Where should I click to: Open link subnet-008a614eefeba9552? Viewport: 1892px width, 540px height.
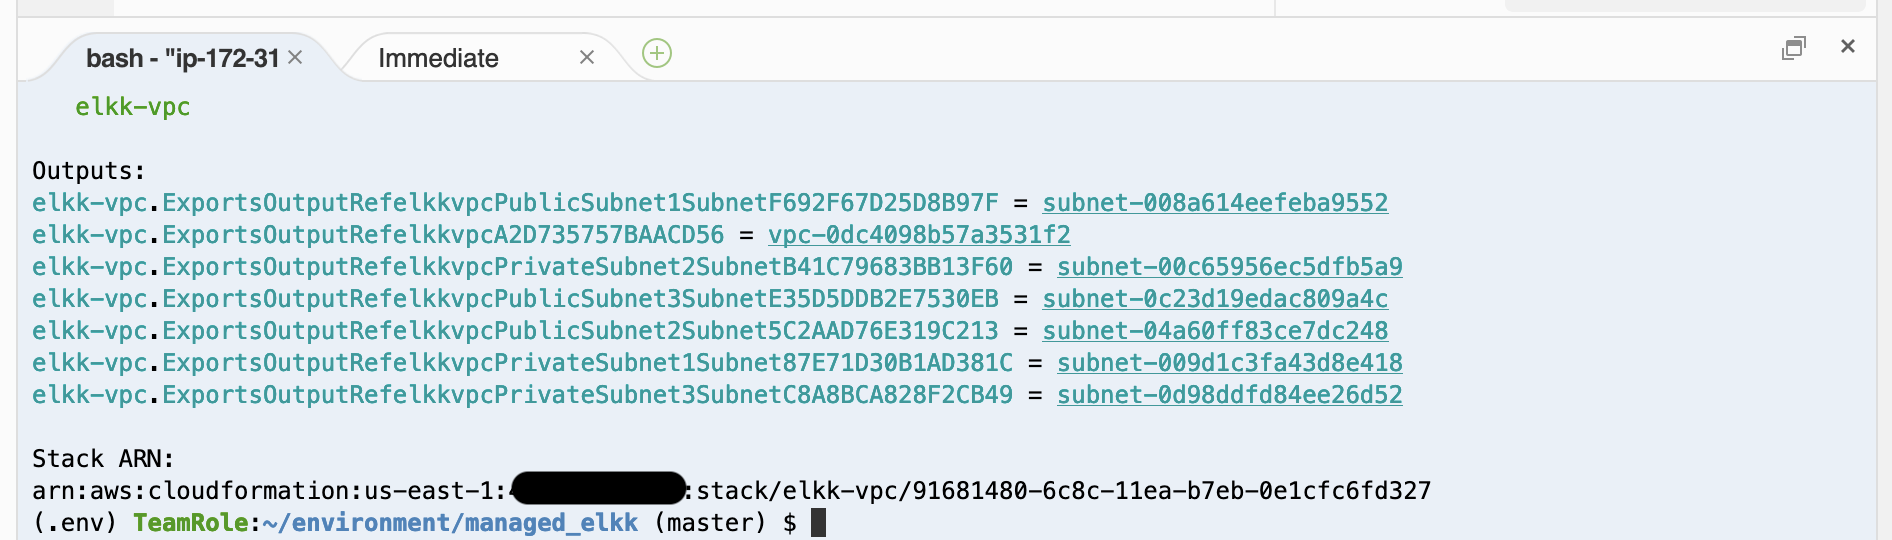tap(1215, 203)
